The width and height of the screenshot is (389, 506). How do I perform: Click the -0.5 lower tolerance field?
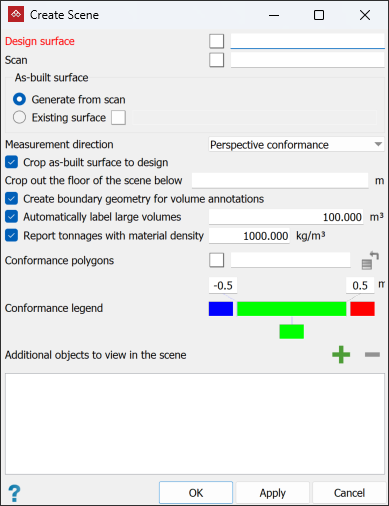(x=223, y=285)
